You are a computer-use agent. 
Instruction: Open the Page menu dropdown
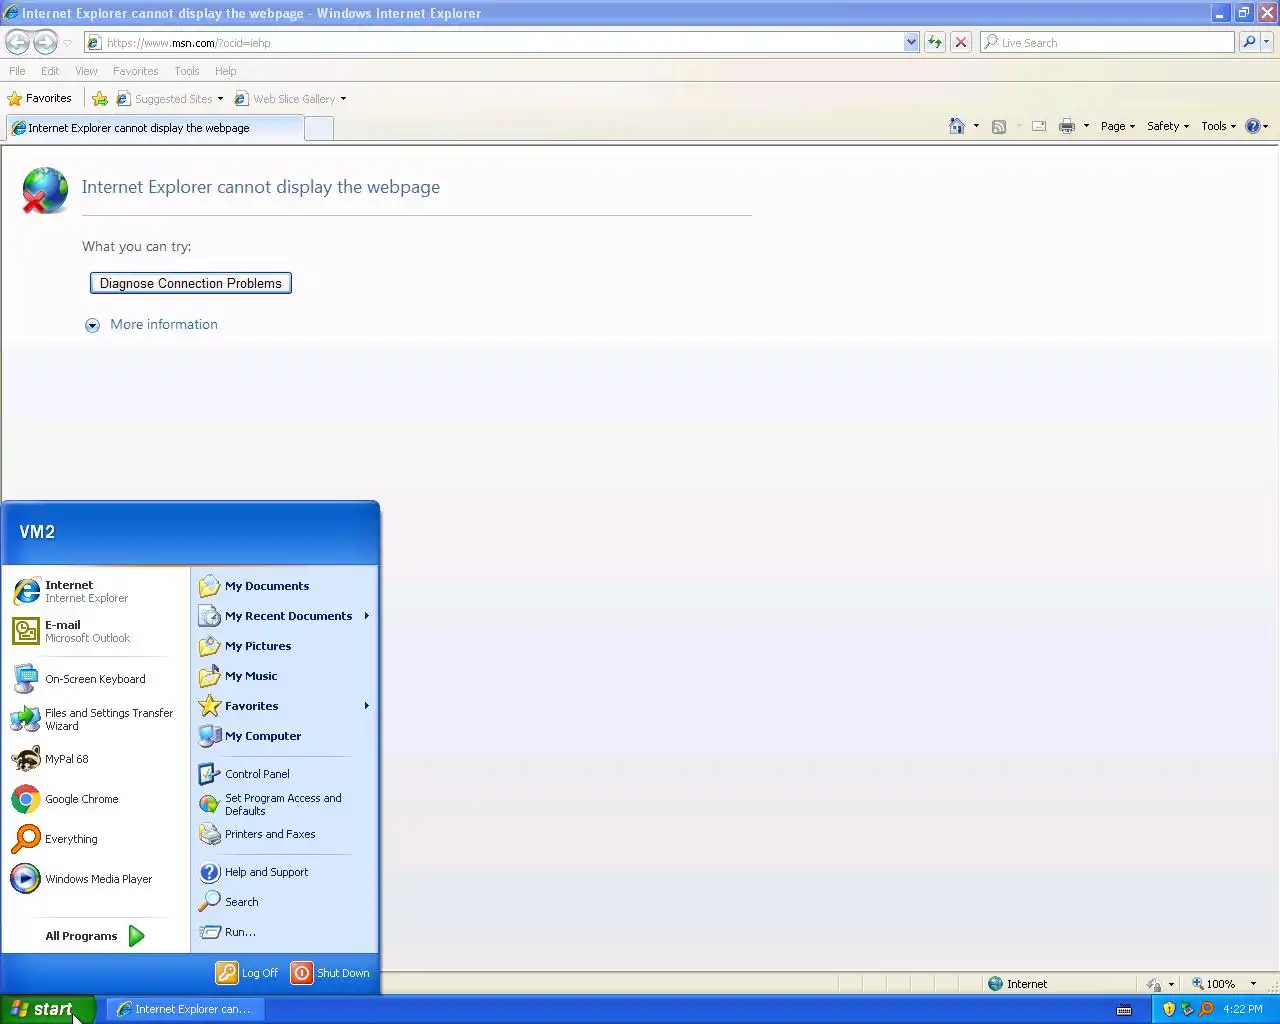click(x=1118, y=126)
